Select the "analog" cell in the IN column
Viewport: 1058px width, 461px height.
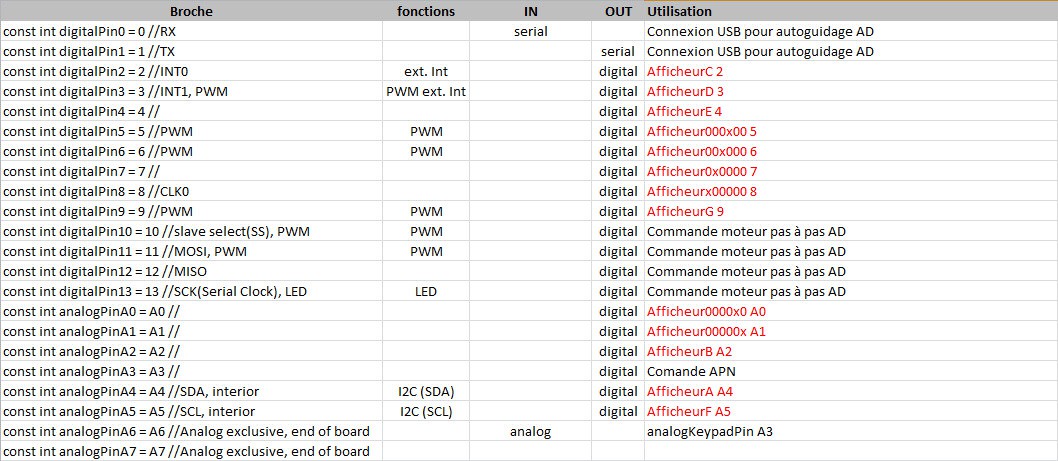click(x=530, y=431)
